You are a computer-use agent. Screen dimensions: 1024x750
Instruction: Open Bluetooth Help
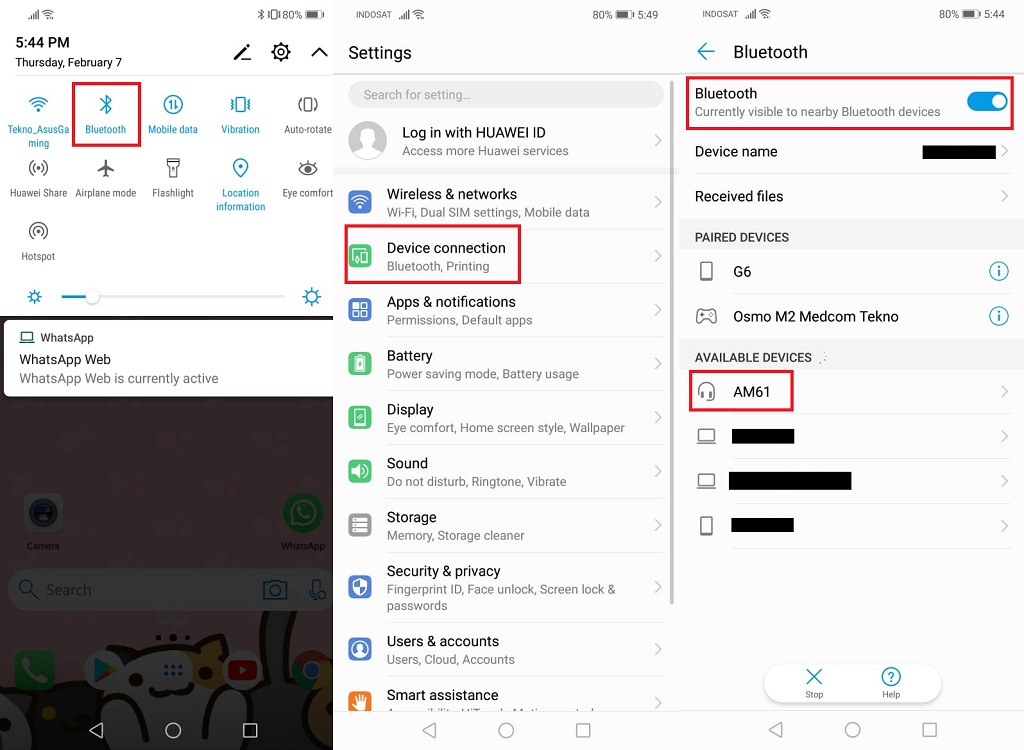coord(891,683)
